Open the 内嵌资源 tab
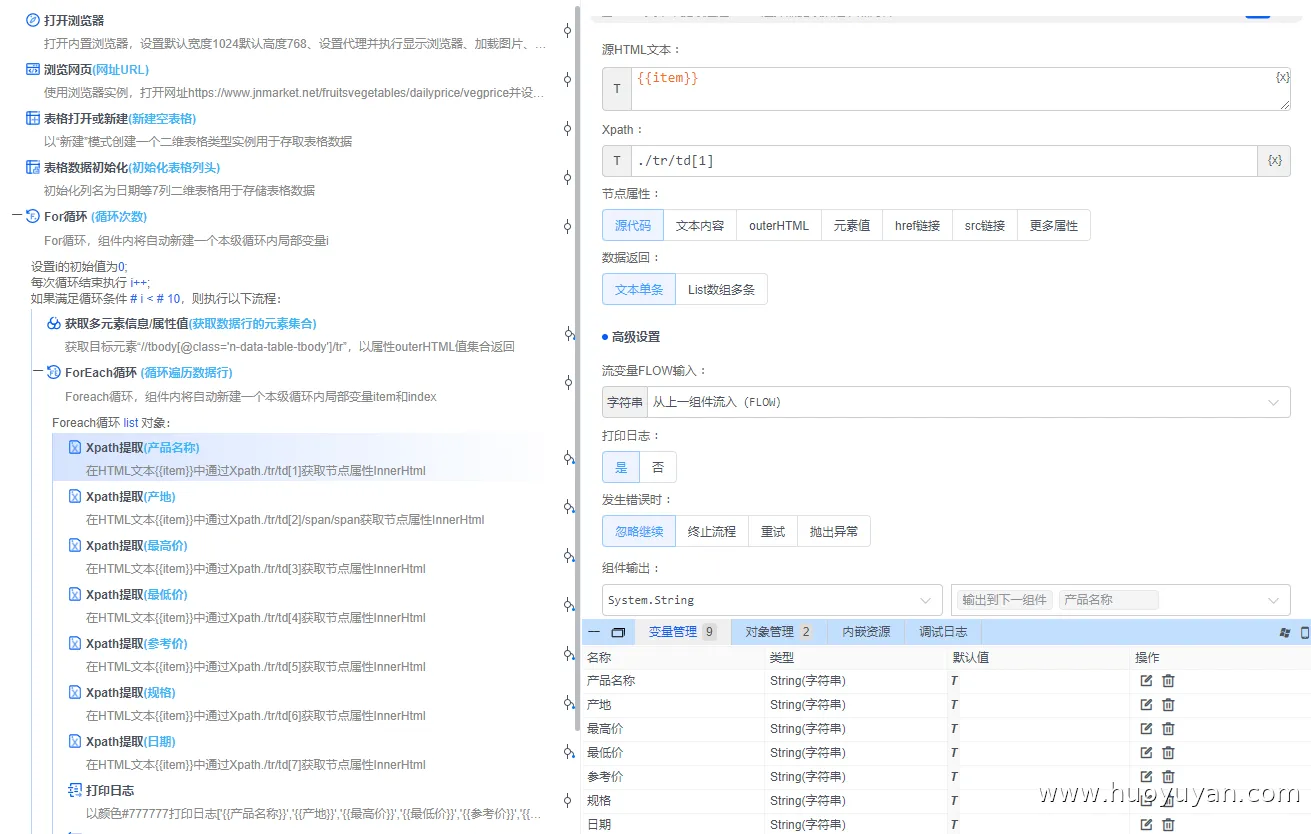1311x834 pixels. [866, 632]
